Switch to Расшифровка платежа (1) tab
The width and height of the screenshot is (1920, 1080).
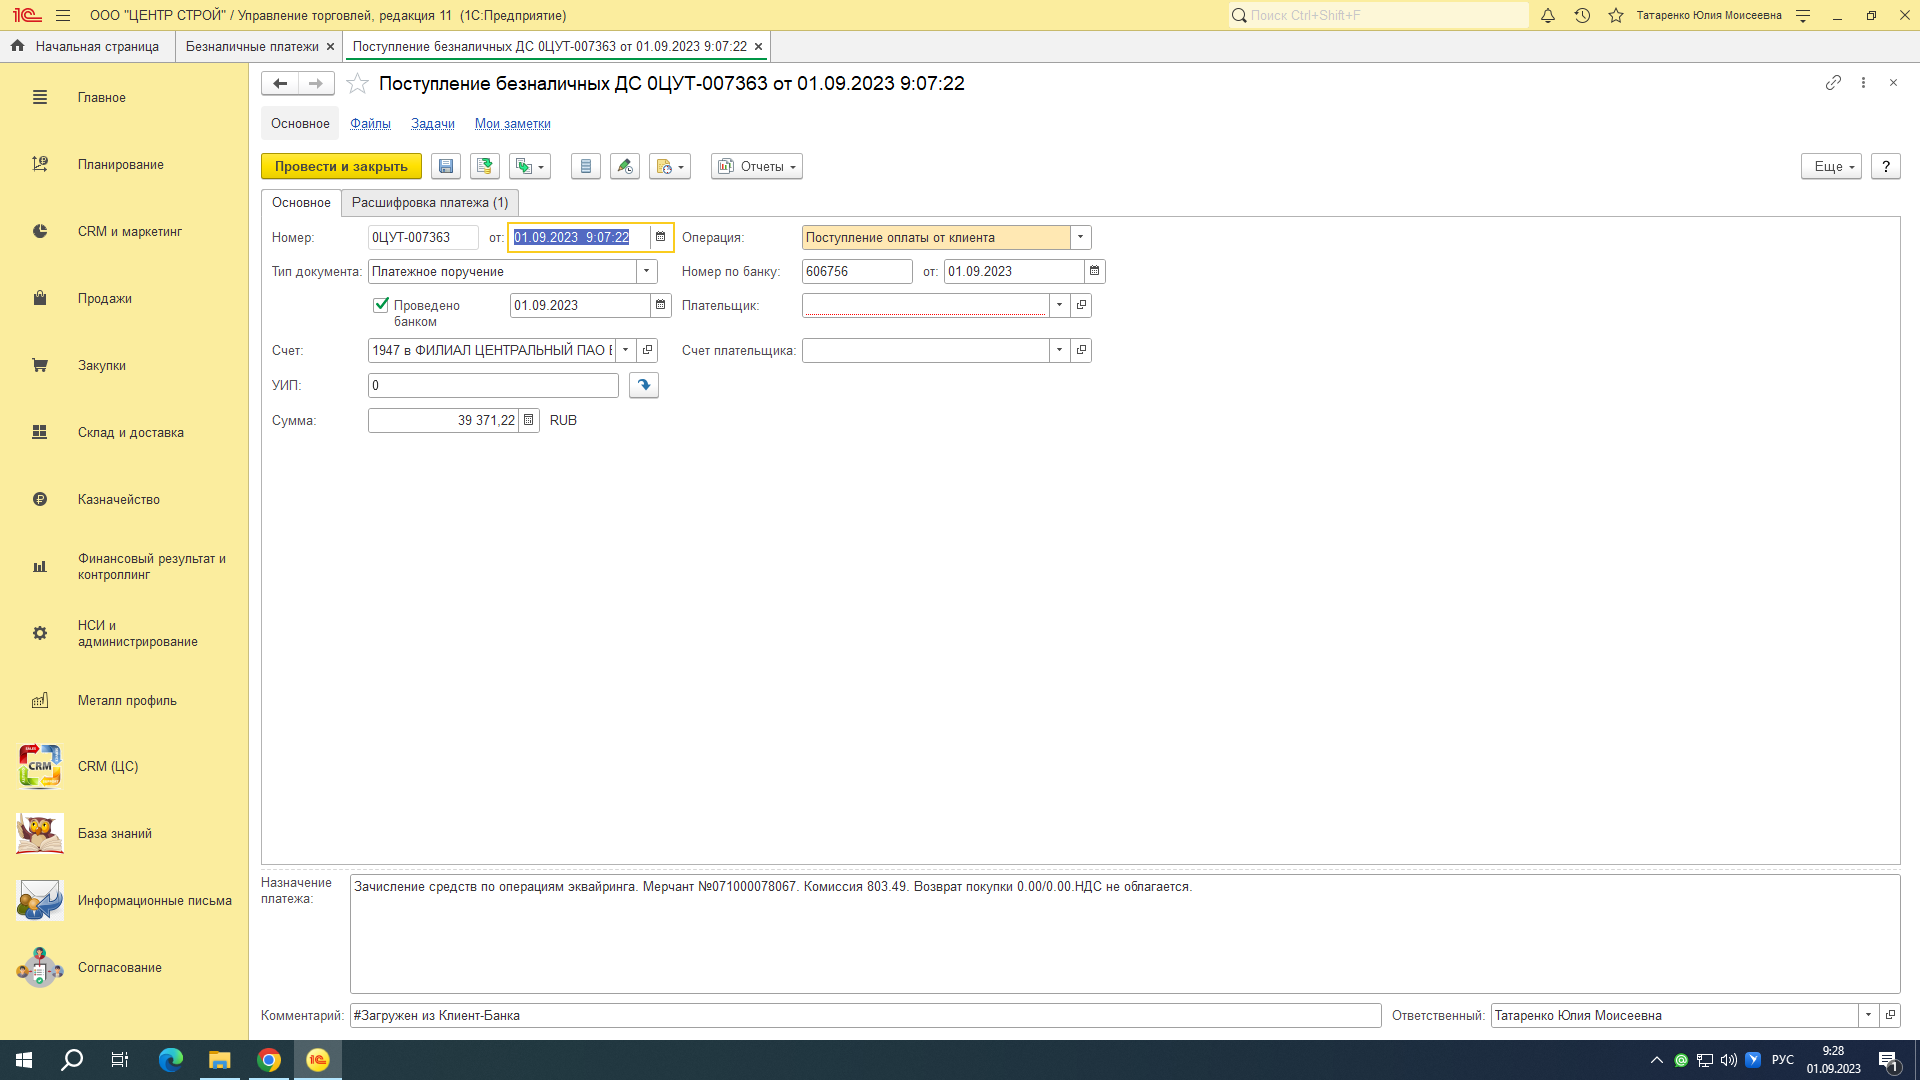[x=430, y=203]
